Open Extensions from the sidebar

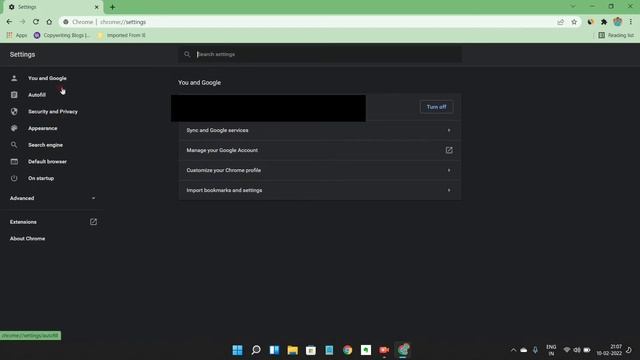(x=53, y=222)
